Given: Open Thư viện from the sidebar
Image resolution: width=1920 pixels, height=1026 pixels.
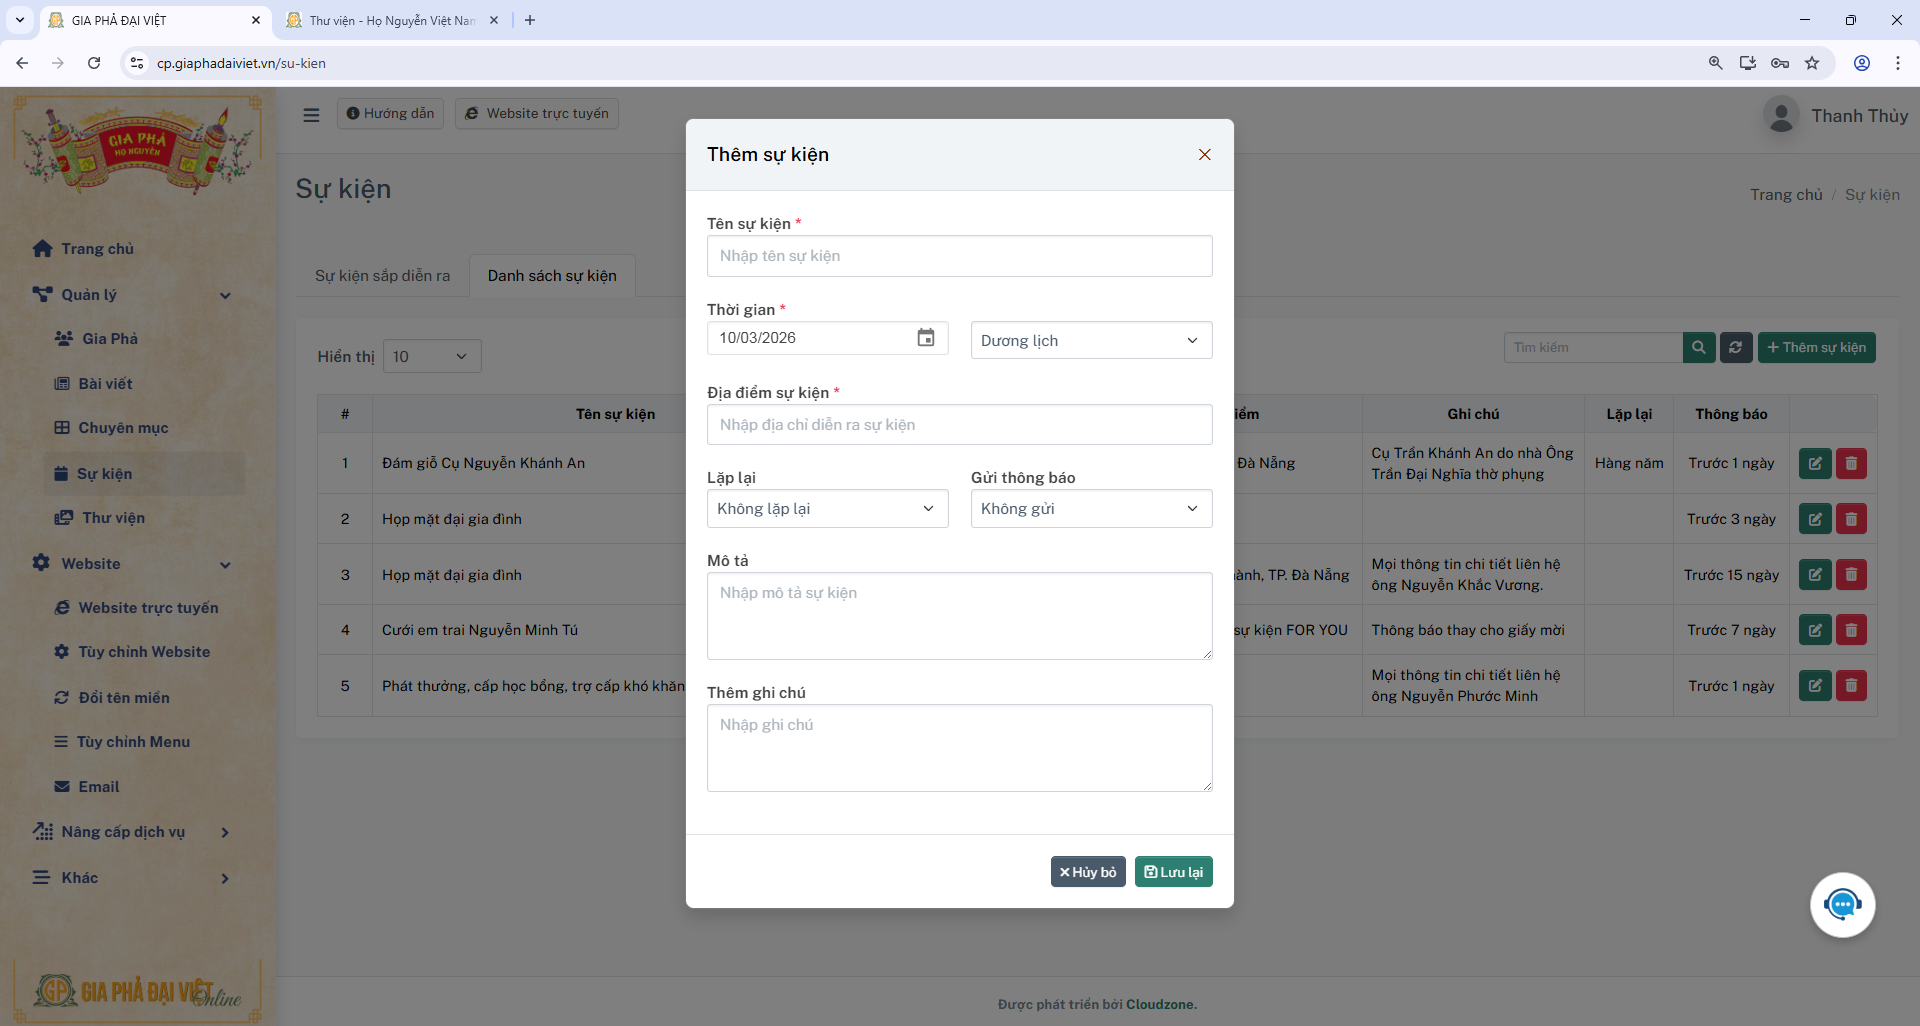Looking at the screenshot, I should (110, 518).
